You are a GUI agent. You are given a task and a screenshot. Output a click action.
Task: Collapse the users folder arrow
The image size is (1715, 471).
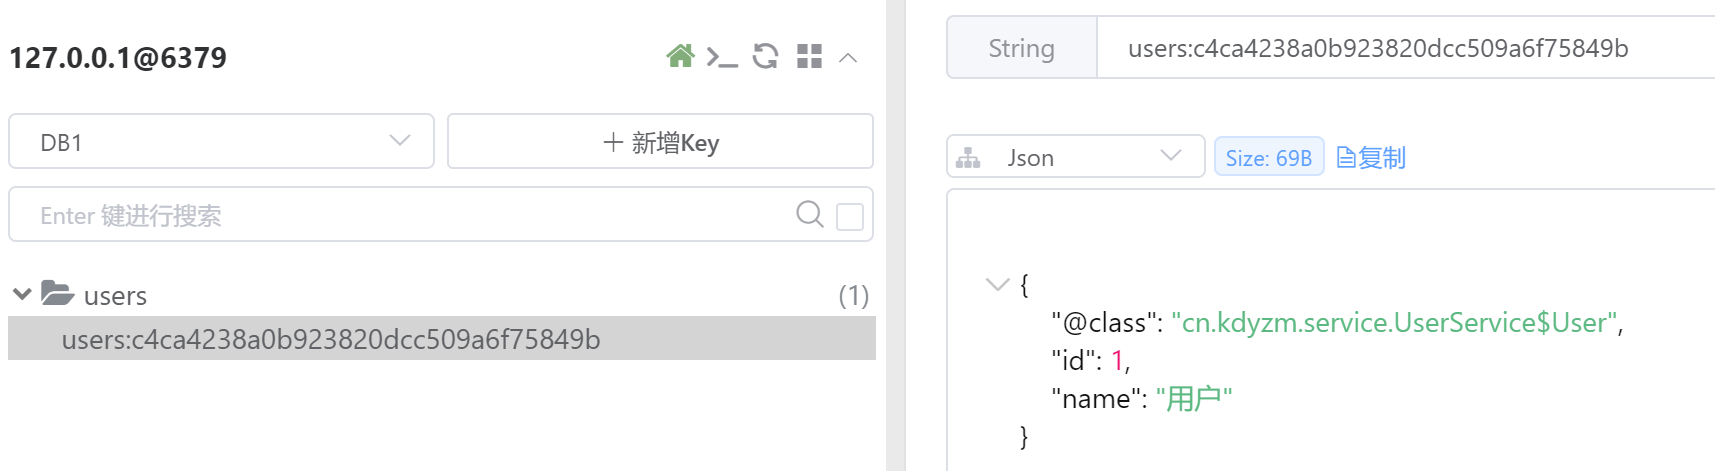pos(22,295)
